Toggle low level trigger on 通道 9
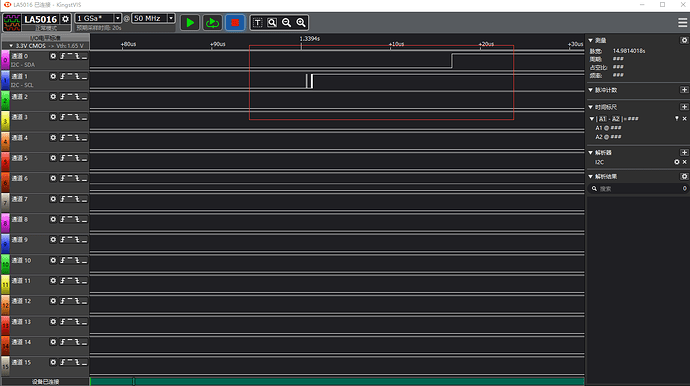The width and height of the screenshot is (690, 386). click(x=84, y=240)
